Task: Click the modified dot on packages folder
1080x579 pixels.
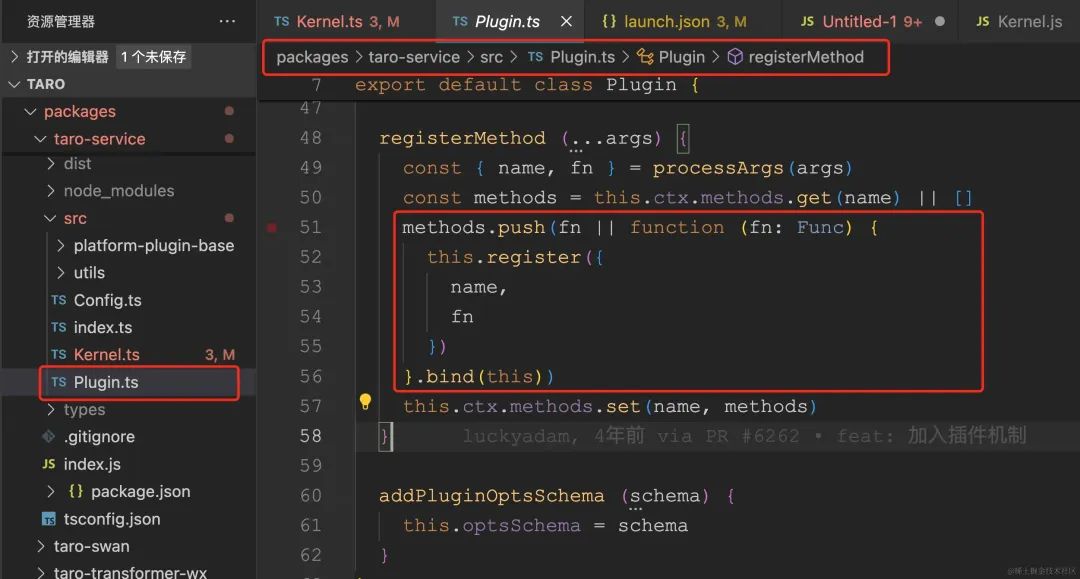Action: (x=229, y=111)
